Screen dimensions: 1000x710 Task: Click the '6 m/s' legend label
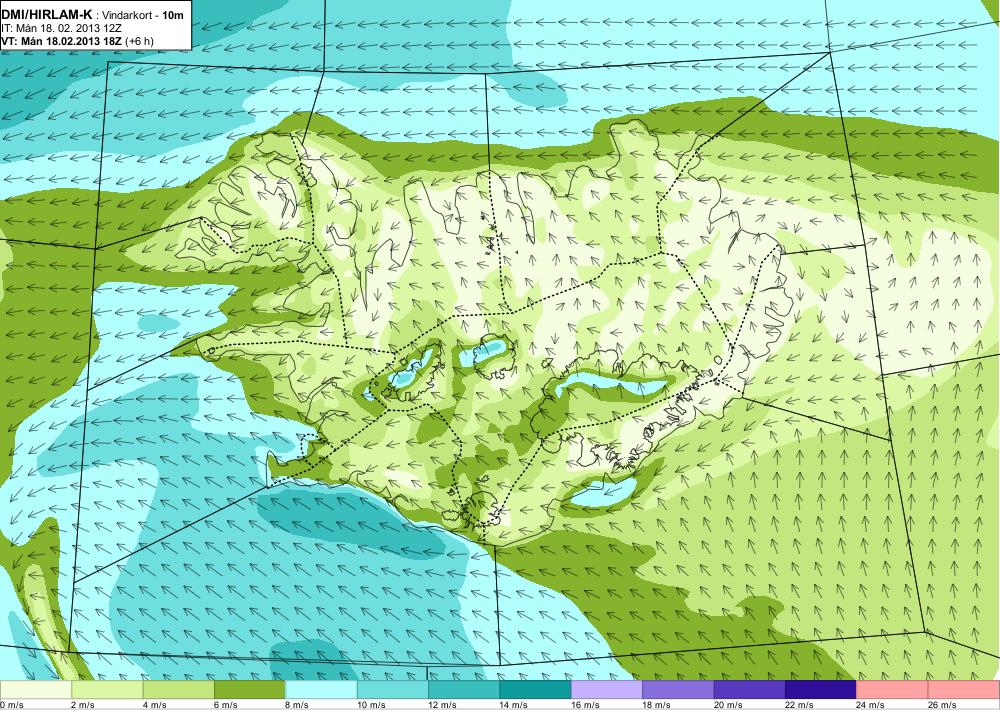pyautogui.click(x=226, y=705)
